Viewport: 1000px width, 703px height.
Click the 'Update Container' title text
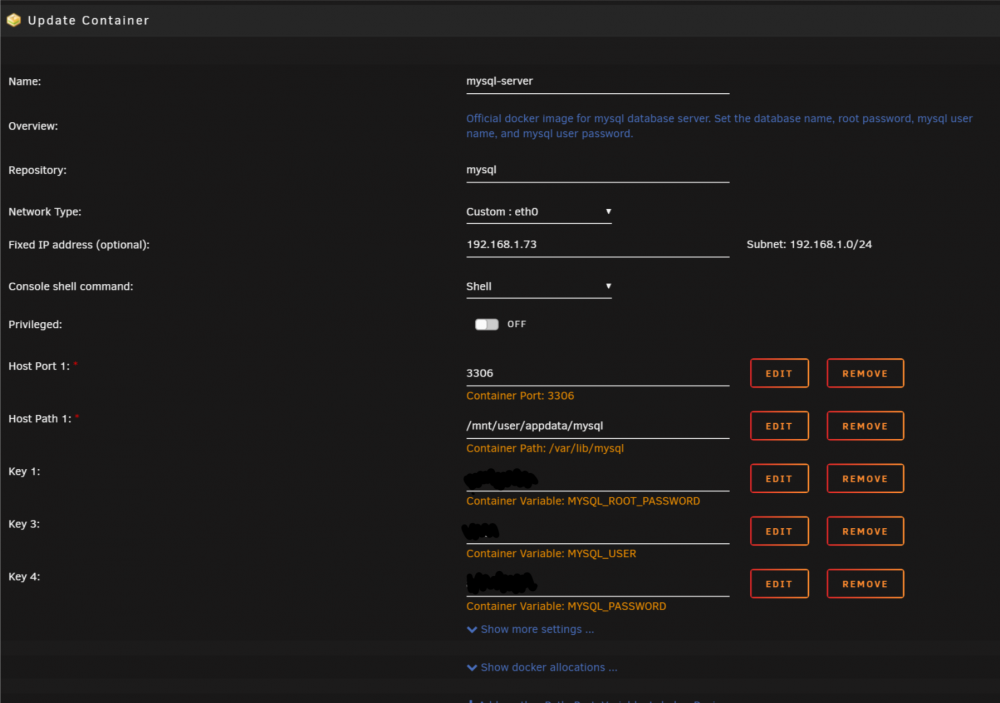click(89, 20)
